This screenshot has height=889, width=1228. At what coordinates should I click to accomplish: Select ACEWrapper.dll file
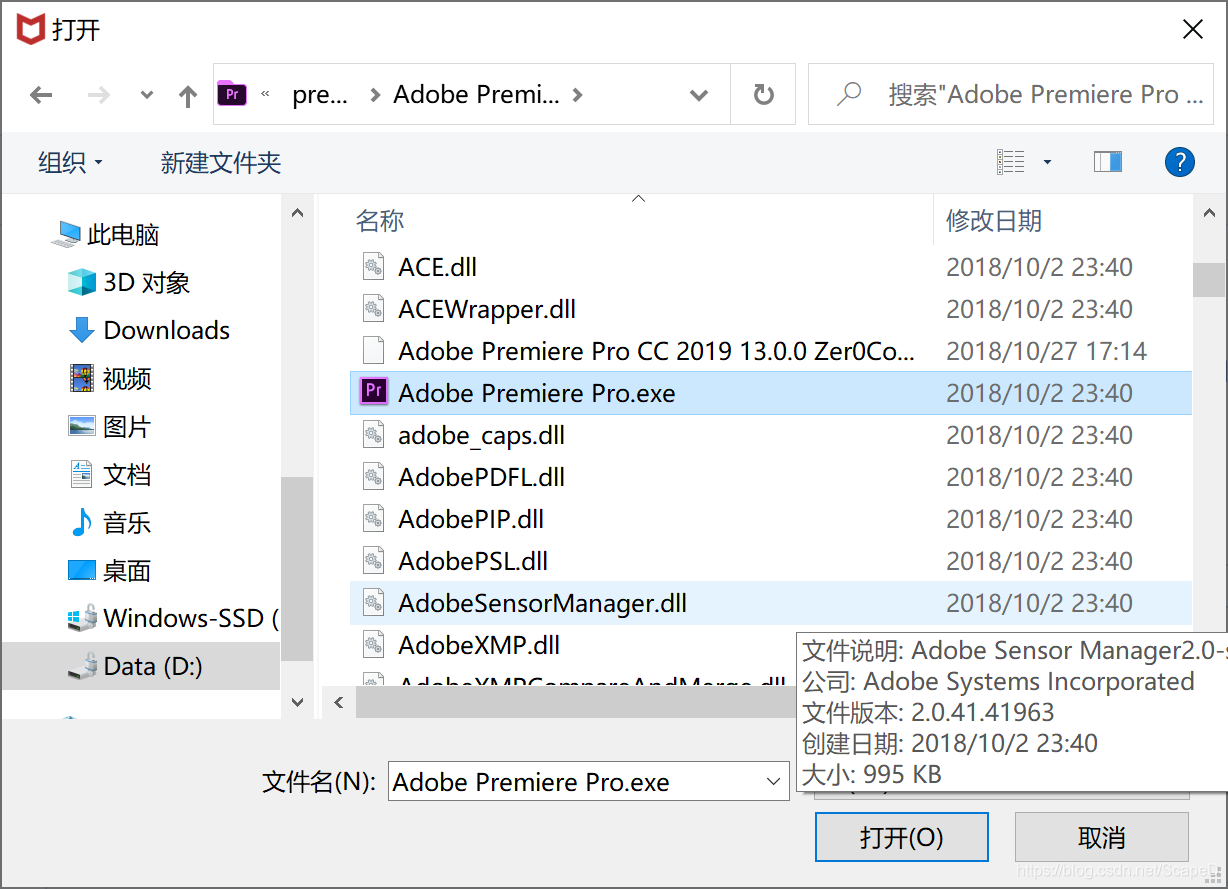(487, 309)
